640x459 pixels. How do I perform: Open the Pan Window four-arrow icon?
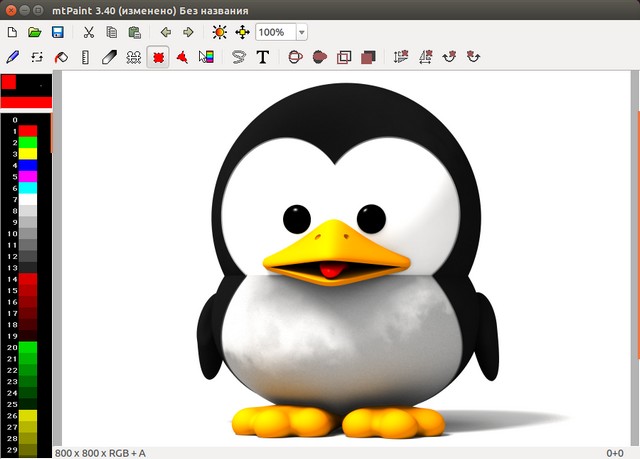coord(242,32)
